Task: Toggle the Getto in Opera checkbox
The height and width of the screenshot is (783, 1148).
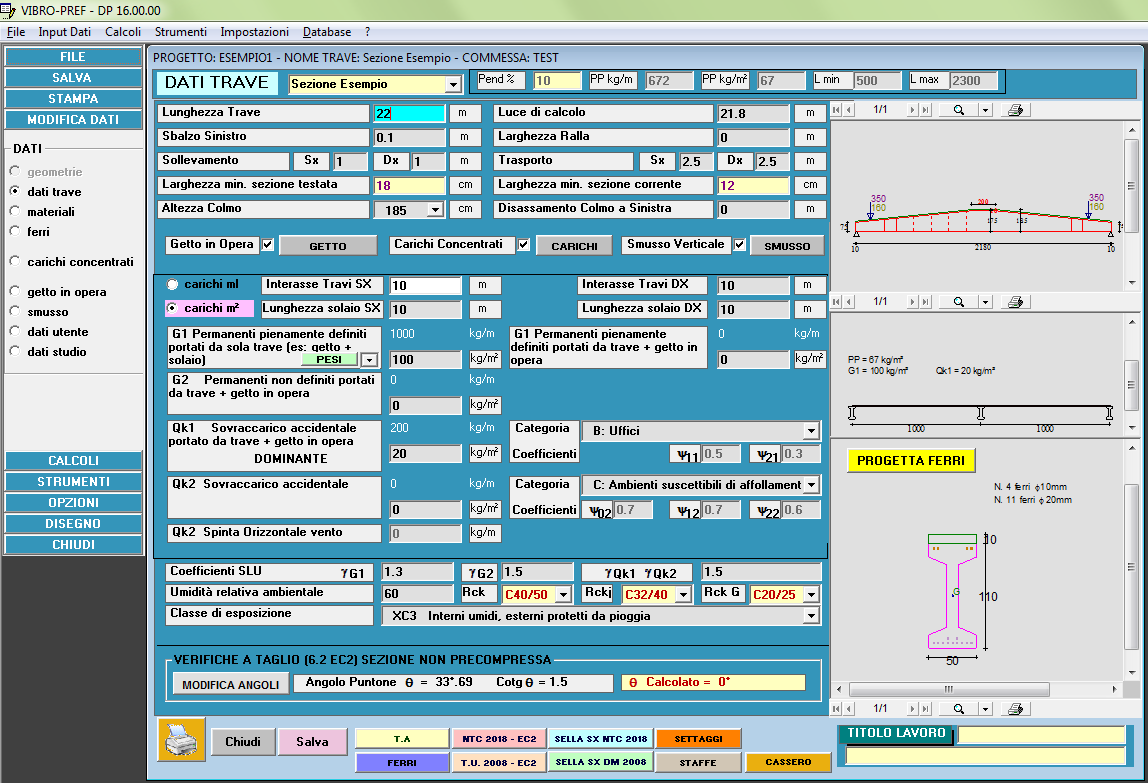Action: [x=268, y=245]
